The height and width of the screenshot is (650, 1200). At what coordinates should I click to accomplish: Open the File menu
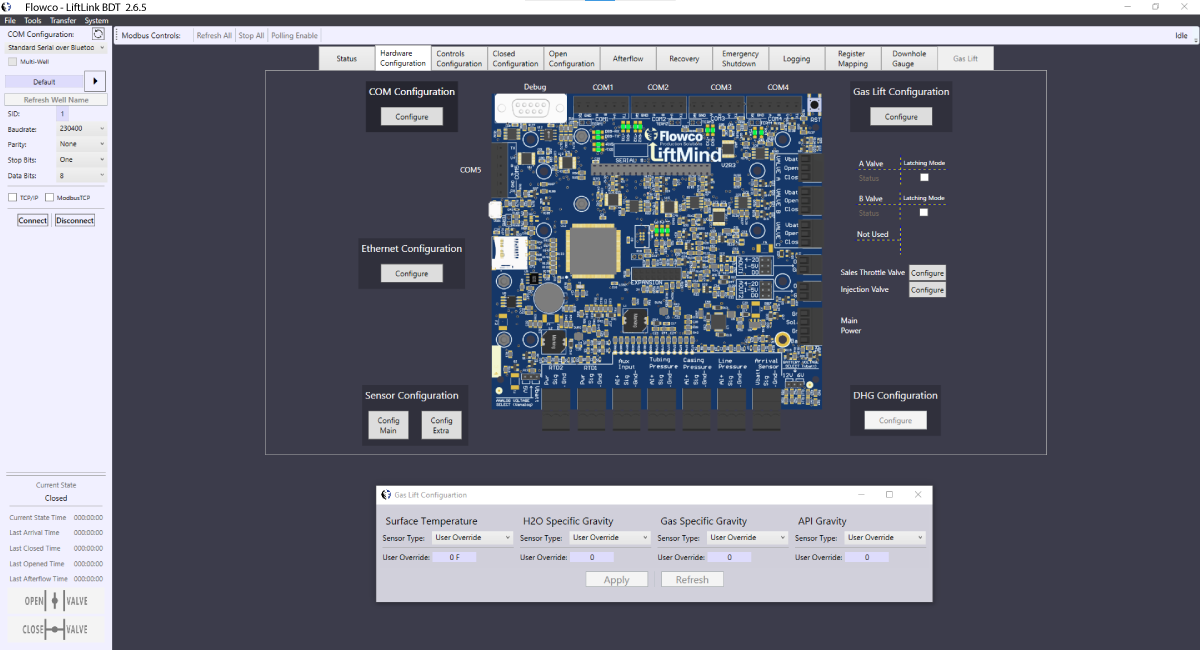[x=10, y=20]
